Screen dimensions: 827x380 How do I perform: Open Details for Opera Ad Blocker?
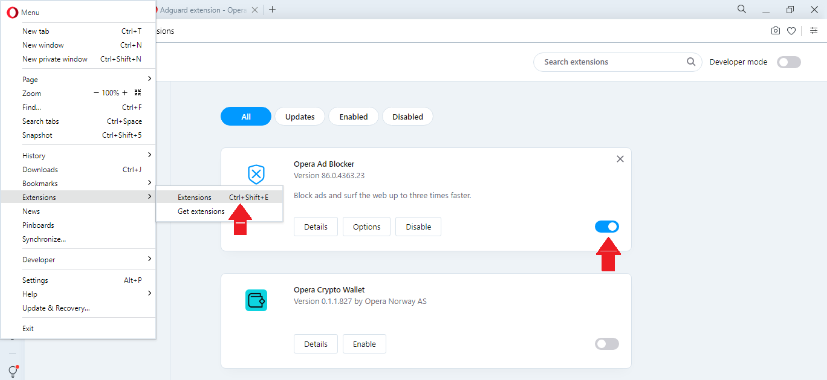click(x=316, y=226)
